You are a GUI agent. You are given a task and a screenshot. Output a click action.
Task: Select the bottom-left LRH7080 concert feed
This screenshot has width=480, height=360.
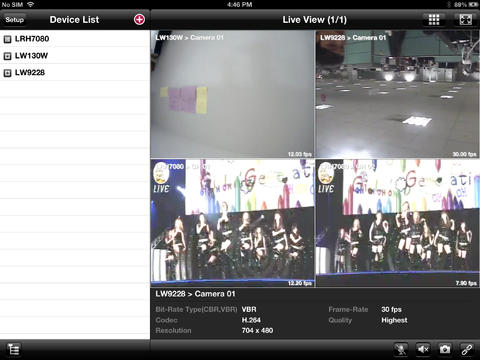[x=232, y=223]
